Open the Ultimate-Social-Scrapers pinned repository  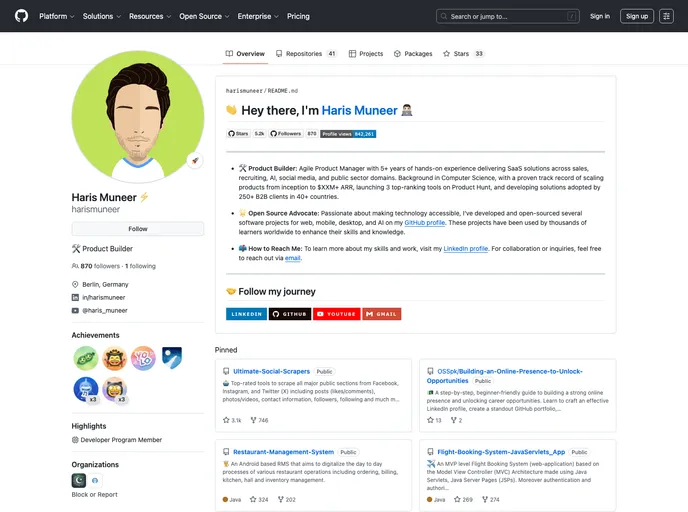[x=271, y=371]
